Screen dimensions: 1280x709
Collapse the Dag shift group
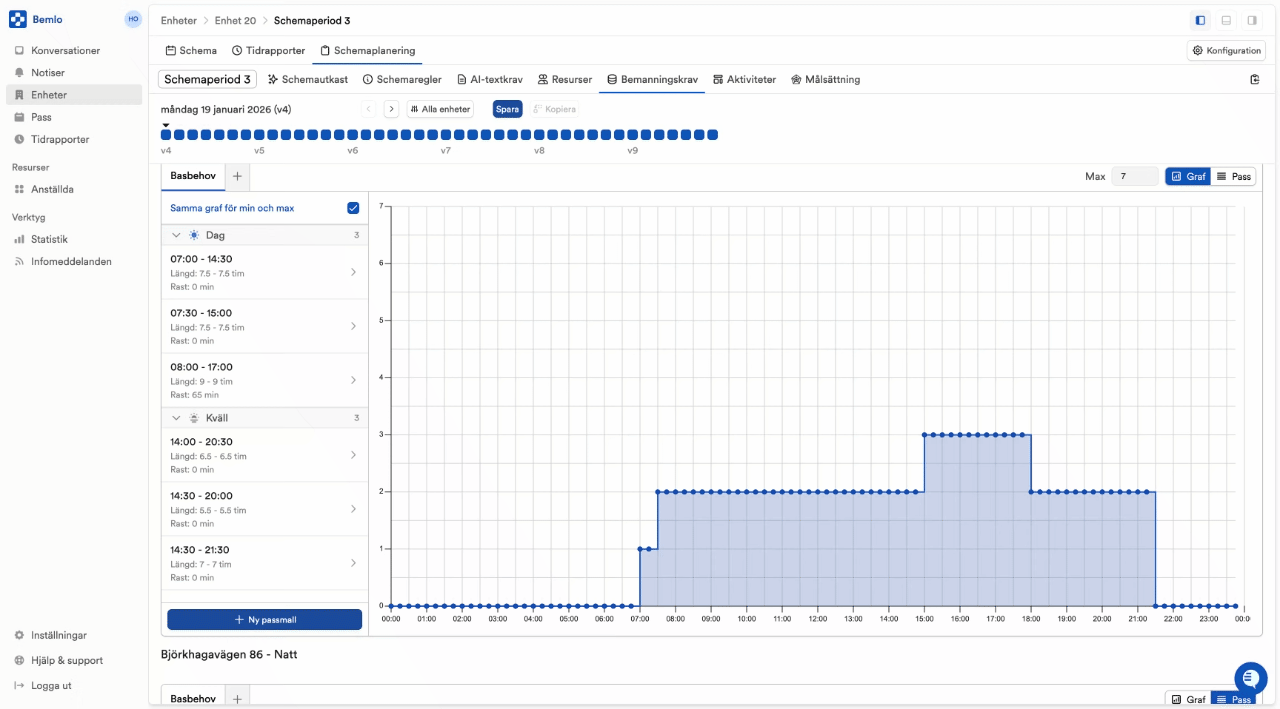[x=177, y=235]
